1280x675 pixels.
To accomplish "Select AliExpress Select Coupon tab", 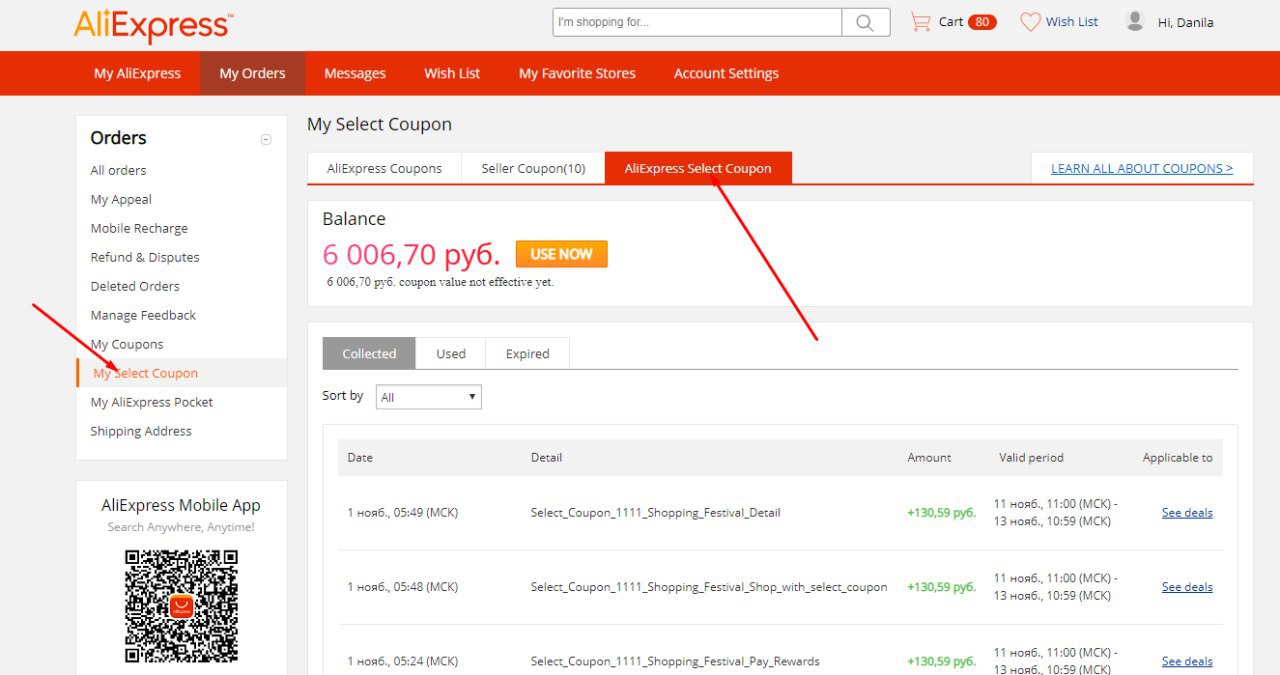I will click(698, 168).
